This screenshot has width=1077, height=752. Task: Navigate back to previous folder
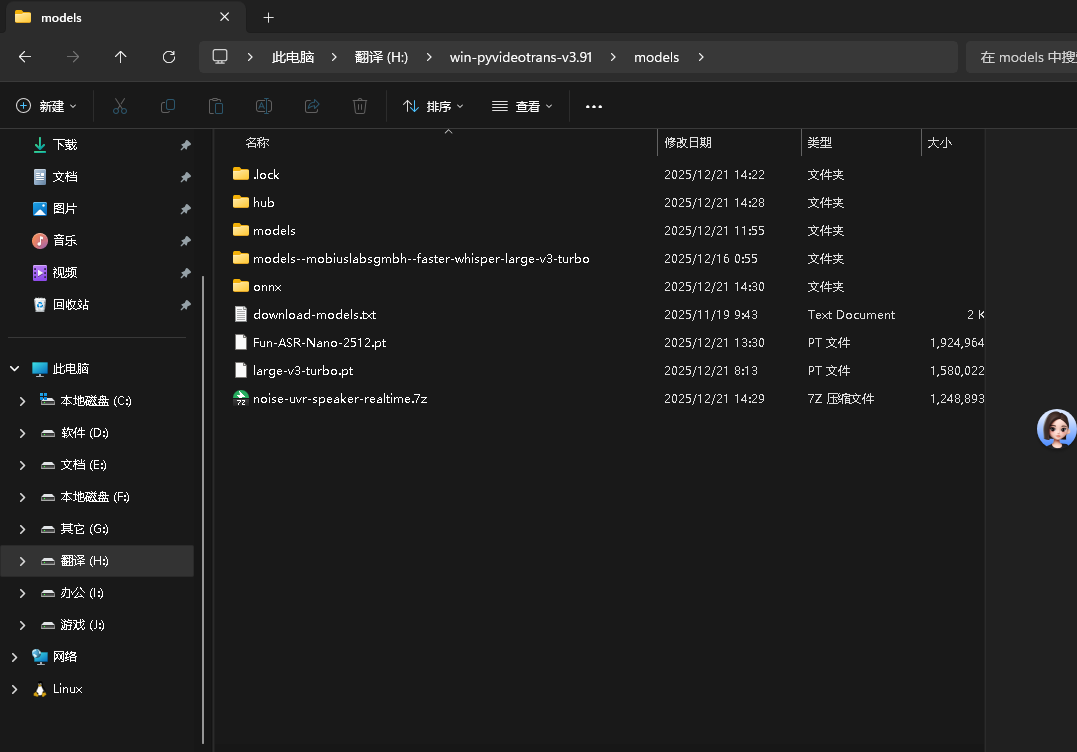point(25,57)
